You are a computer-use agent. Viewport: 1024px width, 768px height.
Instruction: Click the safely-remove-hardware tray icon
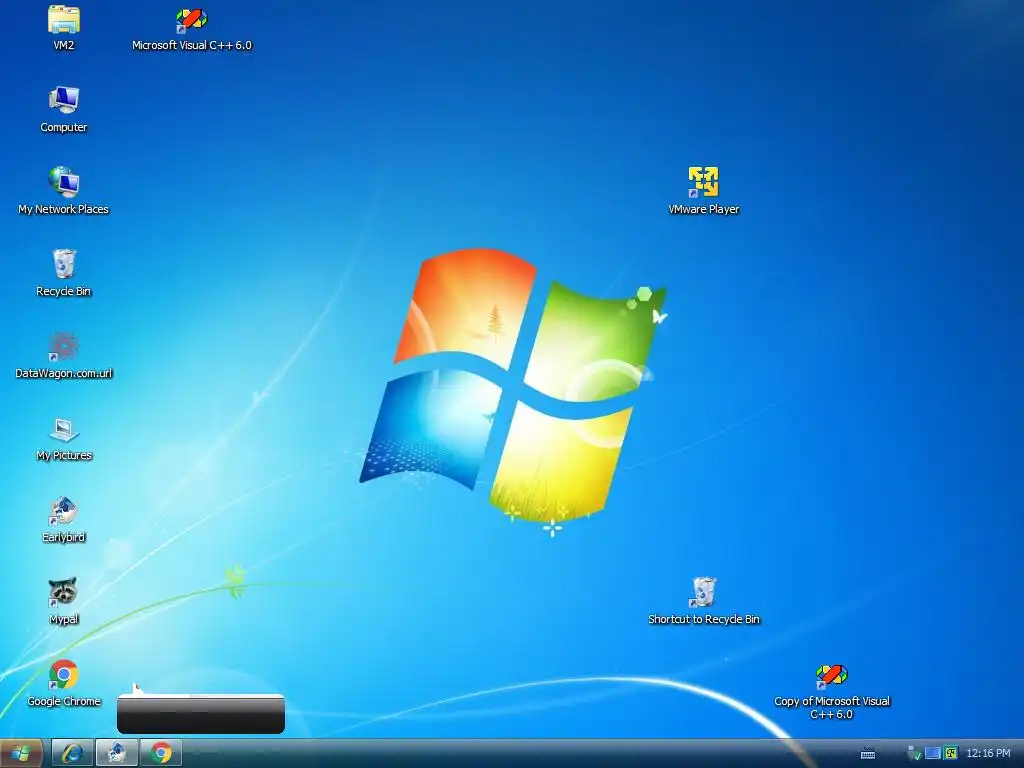[914, 754]
